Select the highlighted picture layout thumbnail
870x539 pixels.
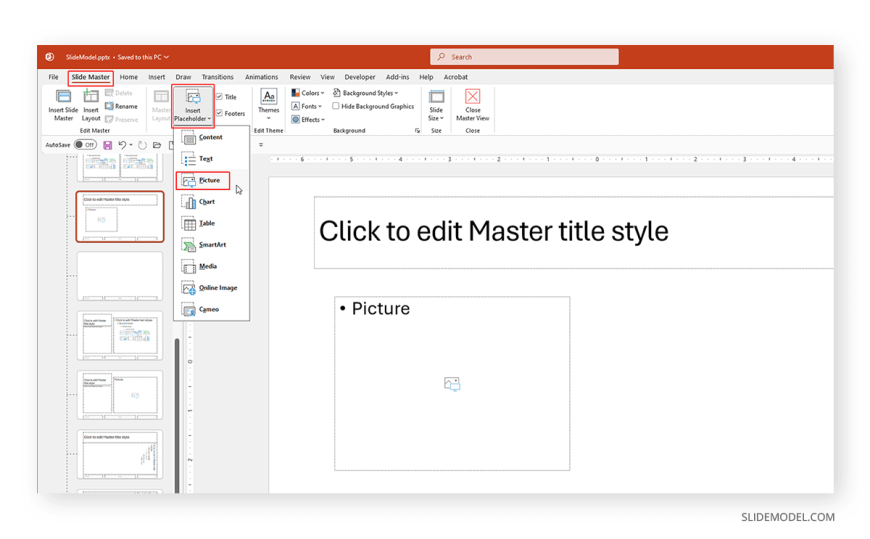pyautogui.click(x=120, y=216)
